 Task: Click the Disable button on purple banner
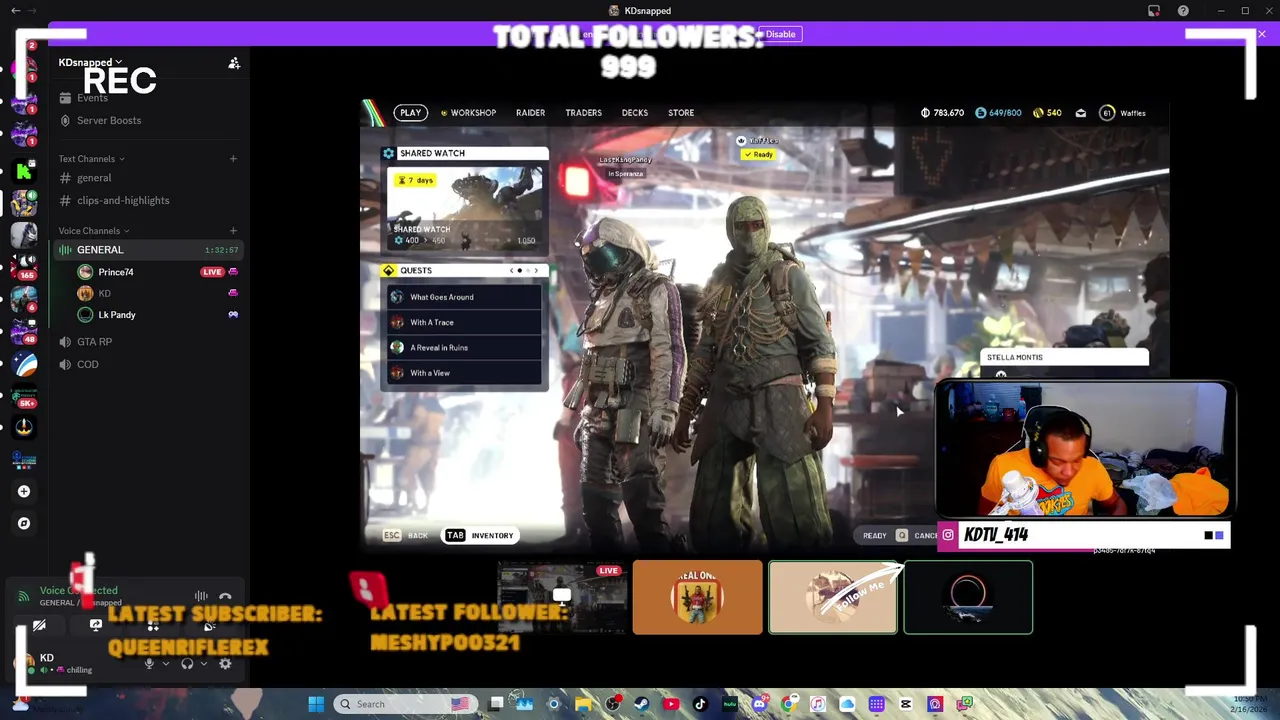pos(781,34)
